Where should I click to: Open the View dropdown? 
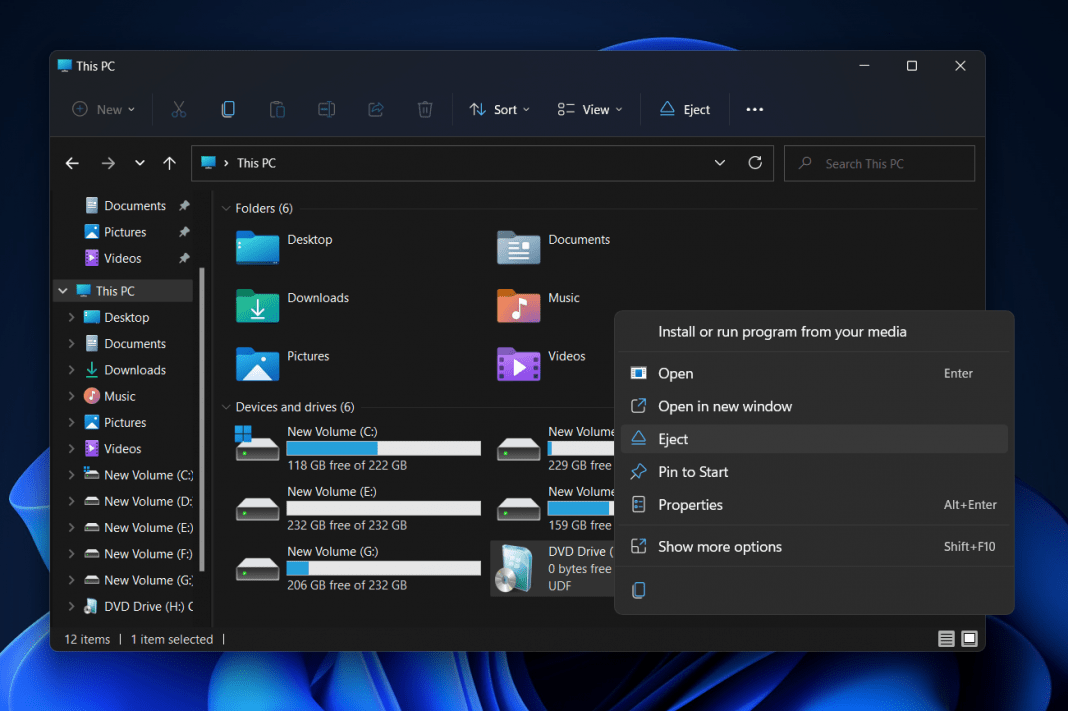click(590, 109)
